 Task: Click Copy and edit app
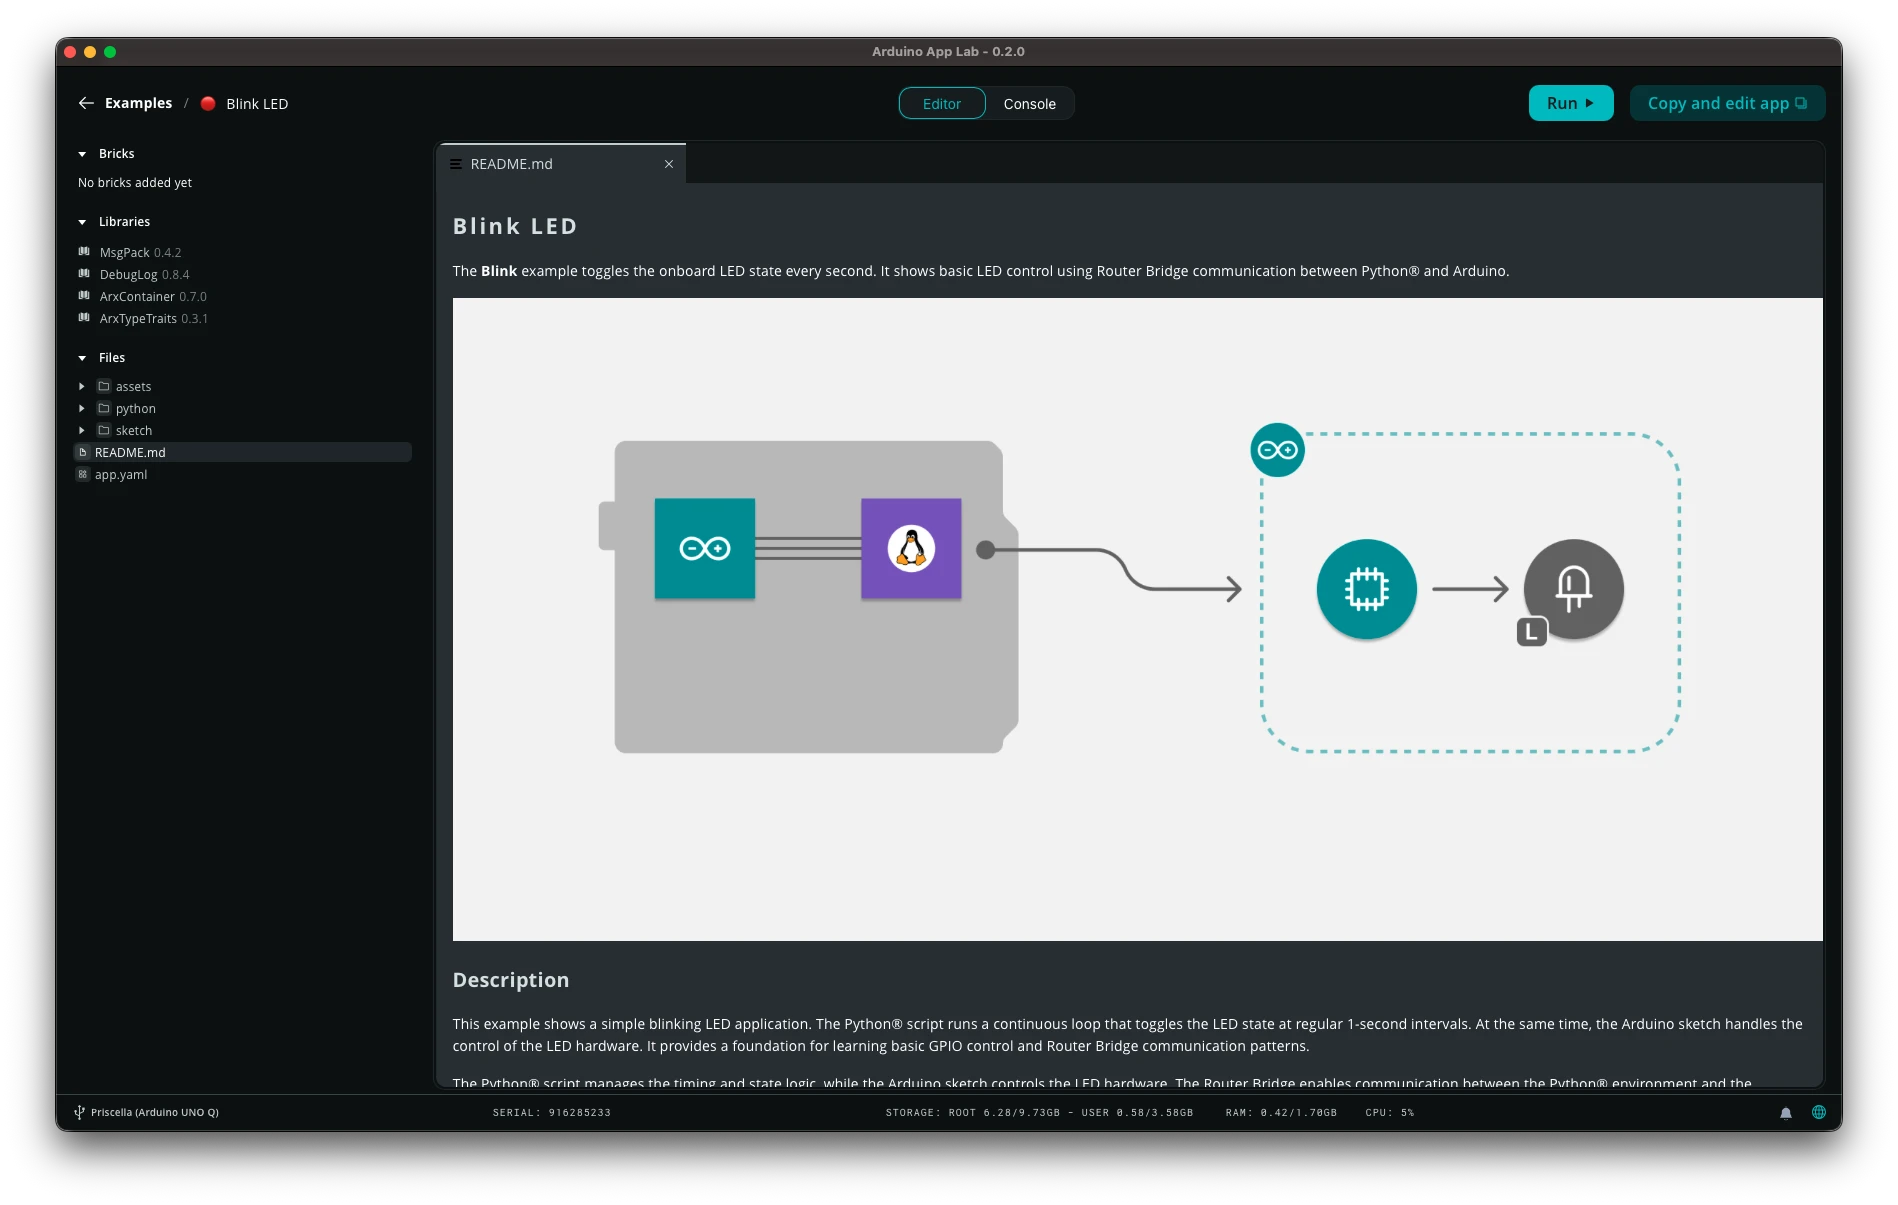point(1727,103)
